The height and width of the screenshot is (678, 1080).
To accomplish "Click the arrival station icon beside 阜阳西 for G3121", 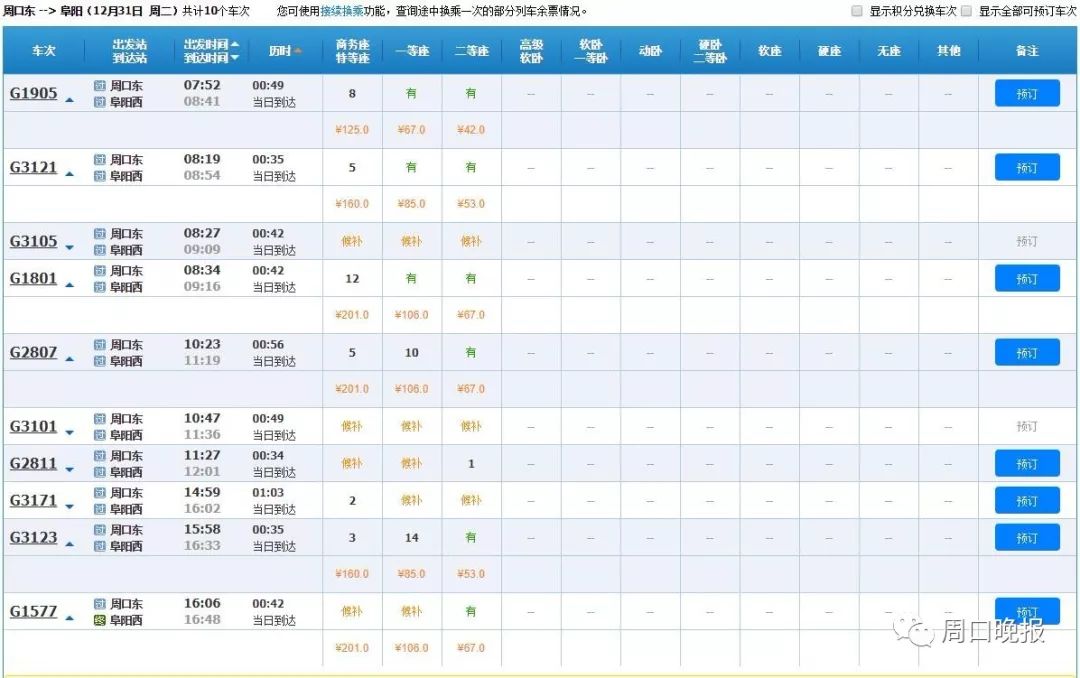I will click(99, 176).
